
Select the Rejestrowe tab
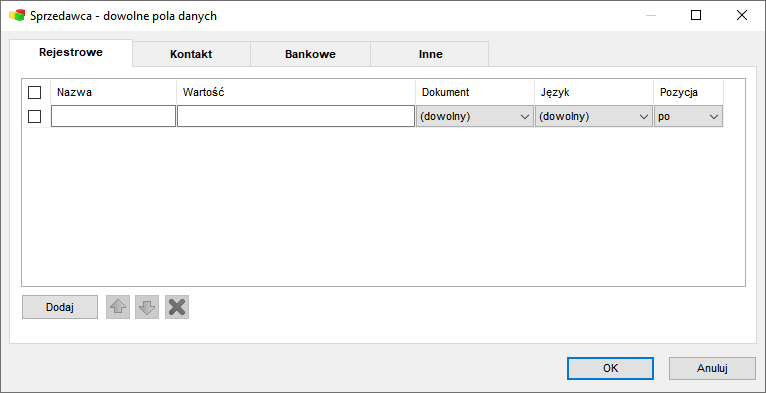coord(71,53)
